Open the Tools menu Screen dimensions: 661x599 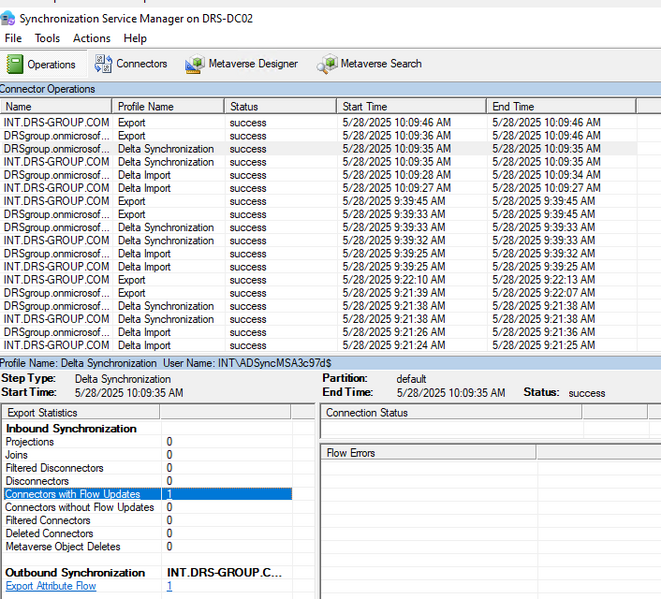click(x=47, y=38)
